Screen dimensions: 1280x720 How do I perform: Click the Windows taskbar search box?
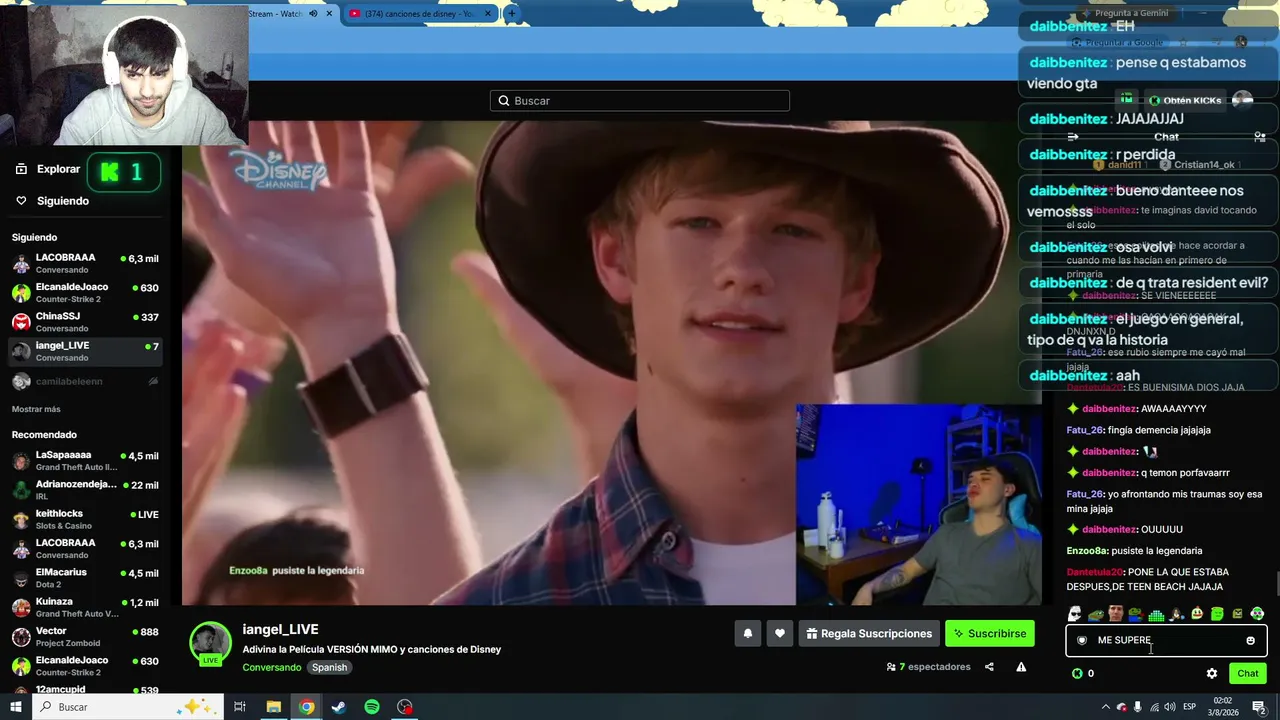[128, 707]
